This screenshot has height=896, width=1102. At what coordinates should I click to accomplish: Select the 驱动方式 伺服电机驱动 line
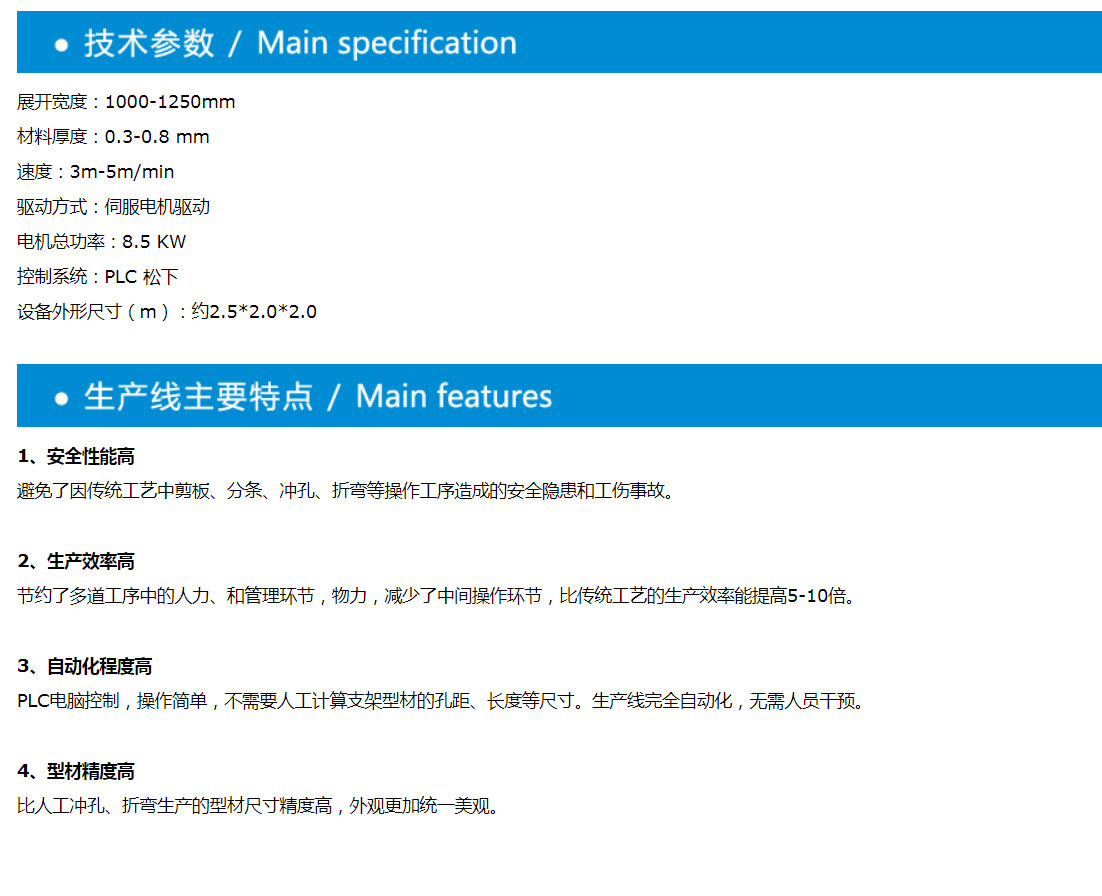tap(113, 207)
